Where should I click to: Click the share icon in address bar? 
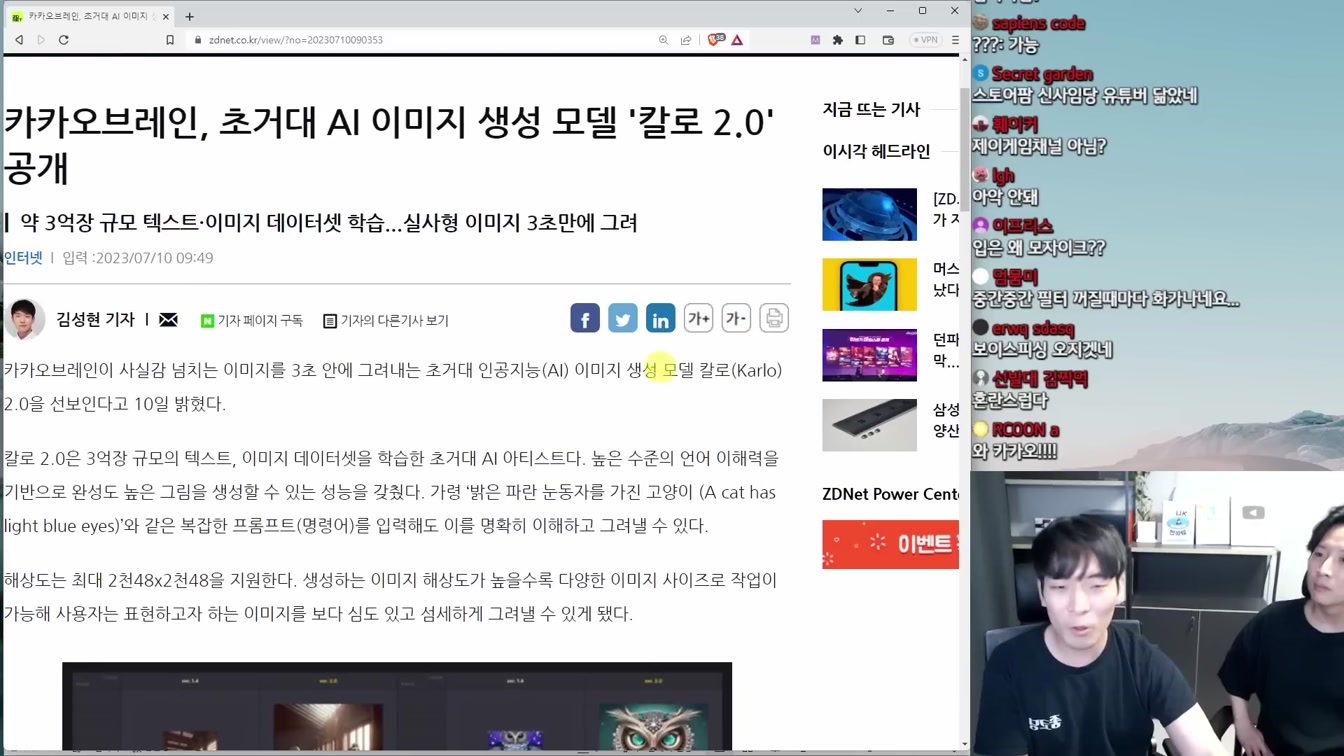686,40
